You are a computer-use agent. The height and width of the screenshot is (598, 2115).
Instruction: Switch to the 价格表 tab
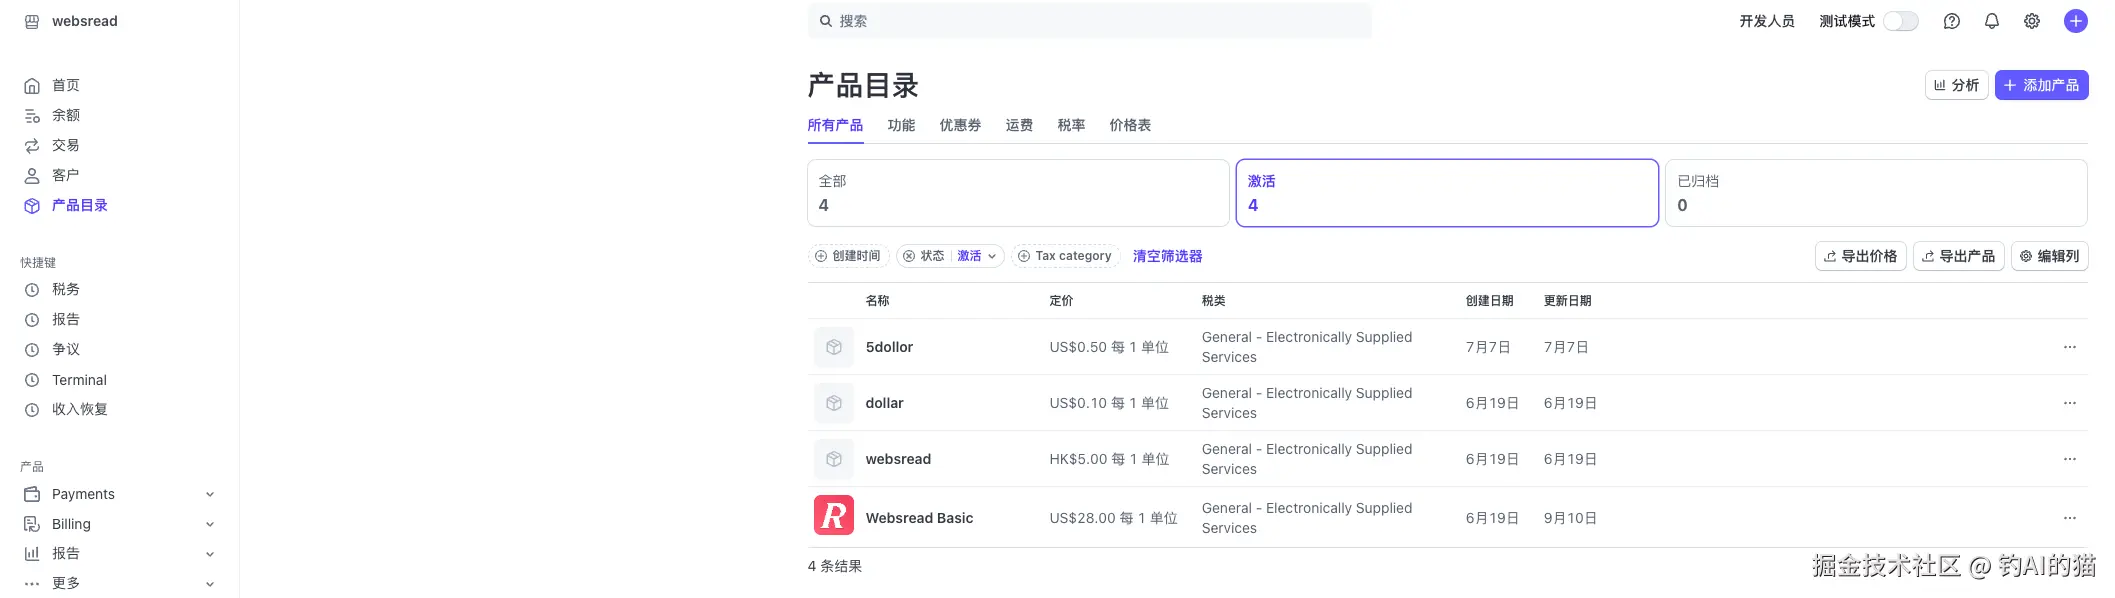coord(1130,125)
